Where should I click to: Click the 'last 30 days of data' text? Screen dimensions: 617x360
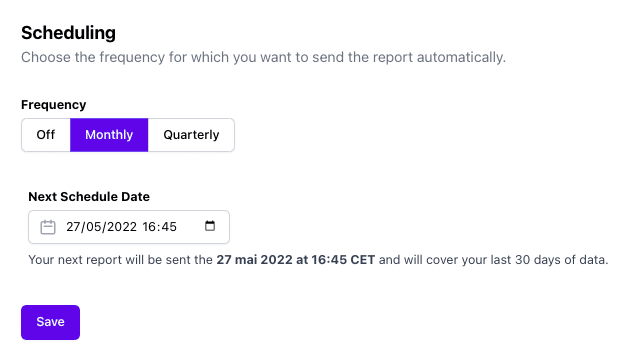pyautogui.click(x=549, y=260)
